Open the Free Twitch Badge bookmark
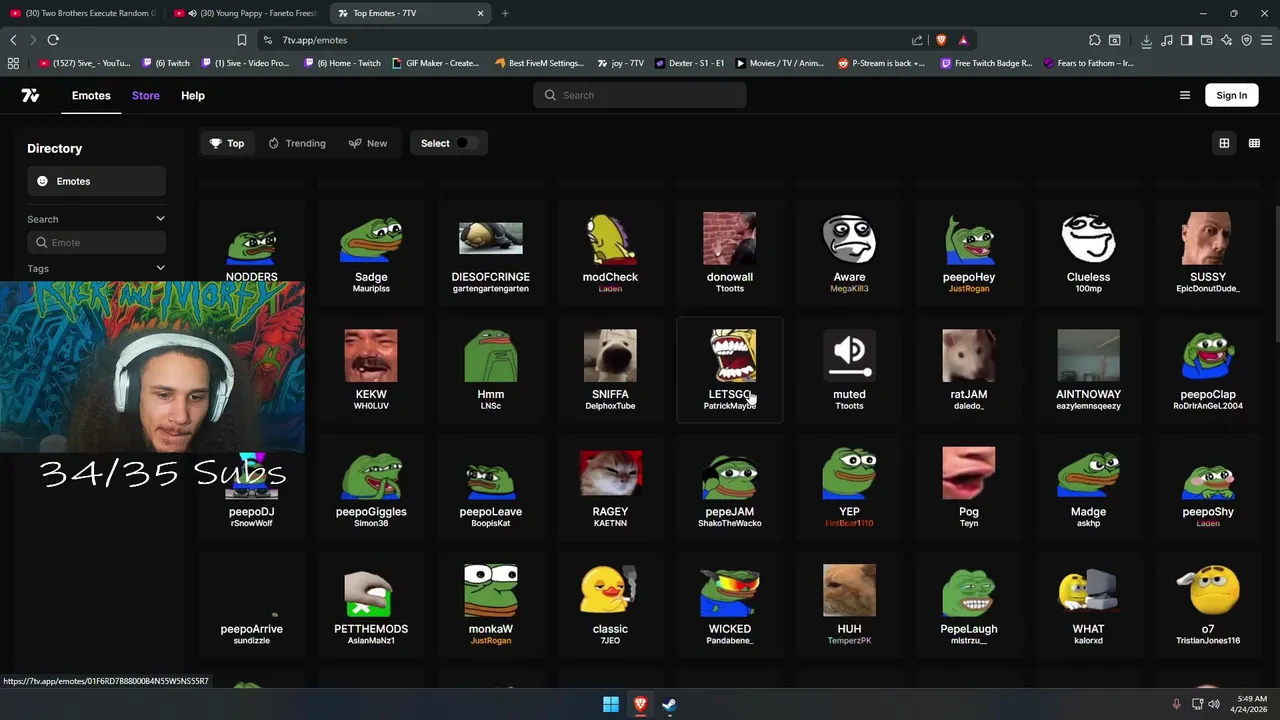This screenshot has height=720, width=1280. point(986,63)
